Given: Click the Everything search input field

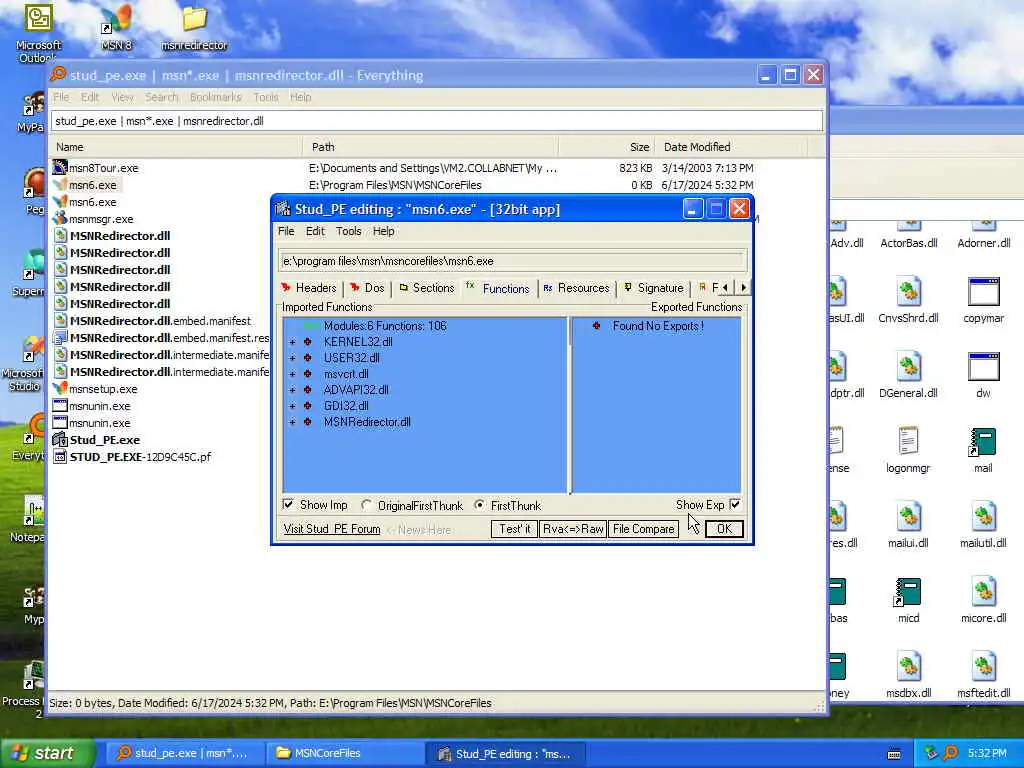Looking at the screenshot, I should pos(437,121).
